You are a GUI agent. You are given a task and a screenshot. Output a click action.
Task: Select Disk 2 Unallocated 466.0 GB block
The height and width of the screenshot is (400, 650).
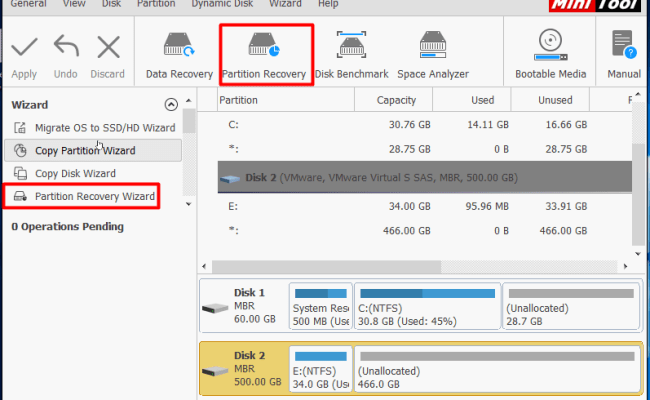pos(497,369)
